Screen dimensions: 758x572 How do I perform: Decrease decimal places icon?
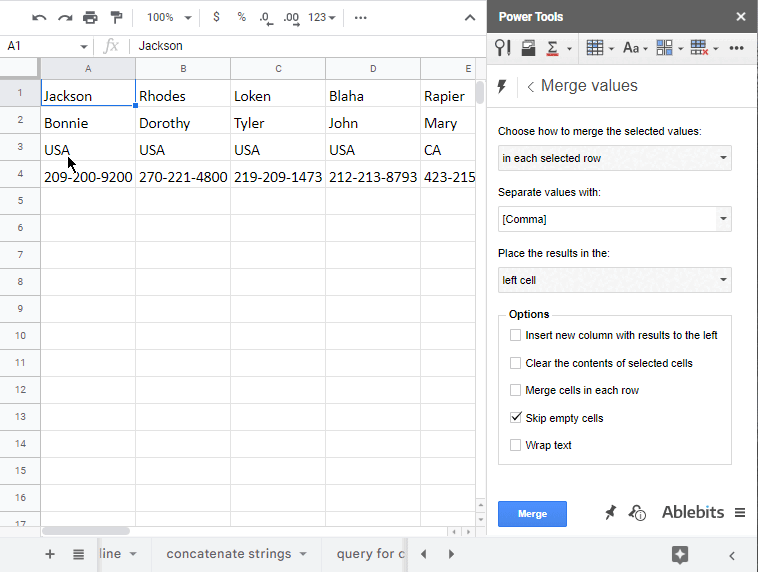tap(266, 18)
